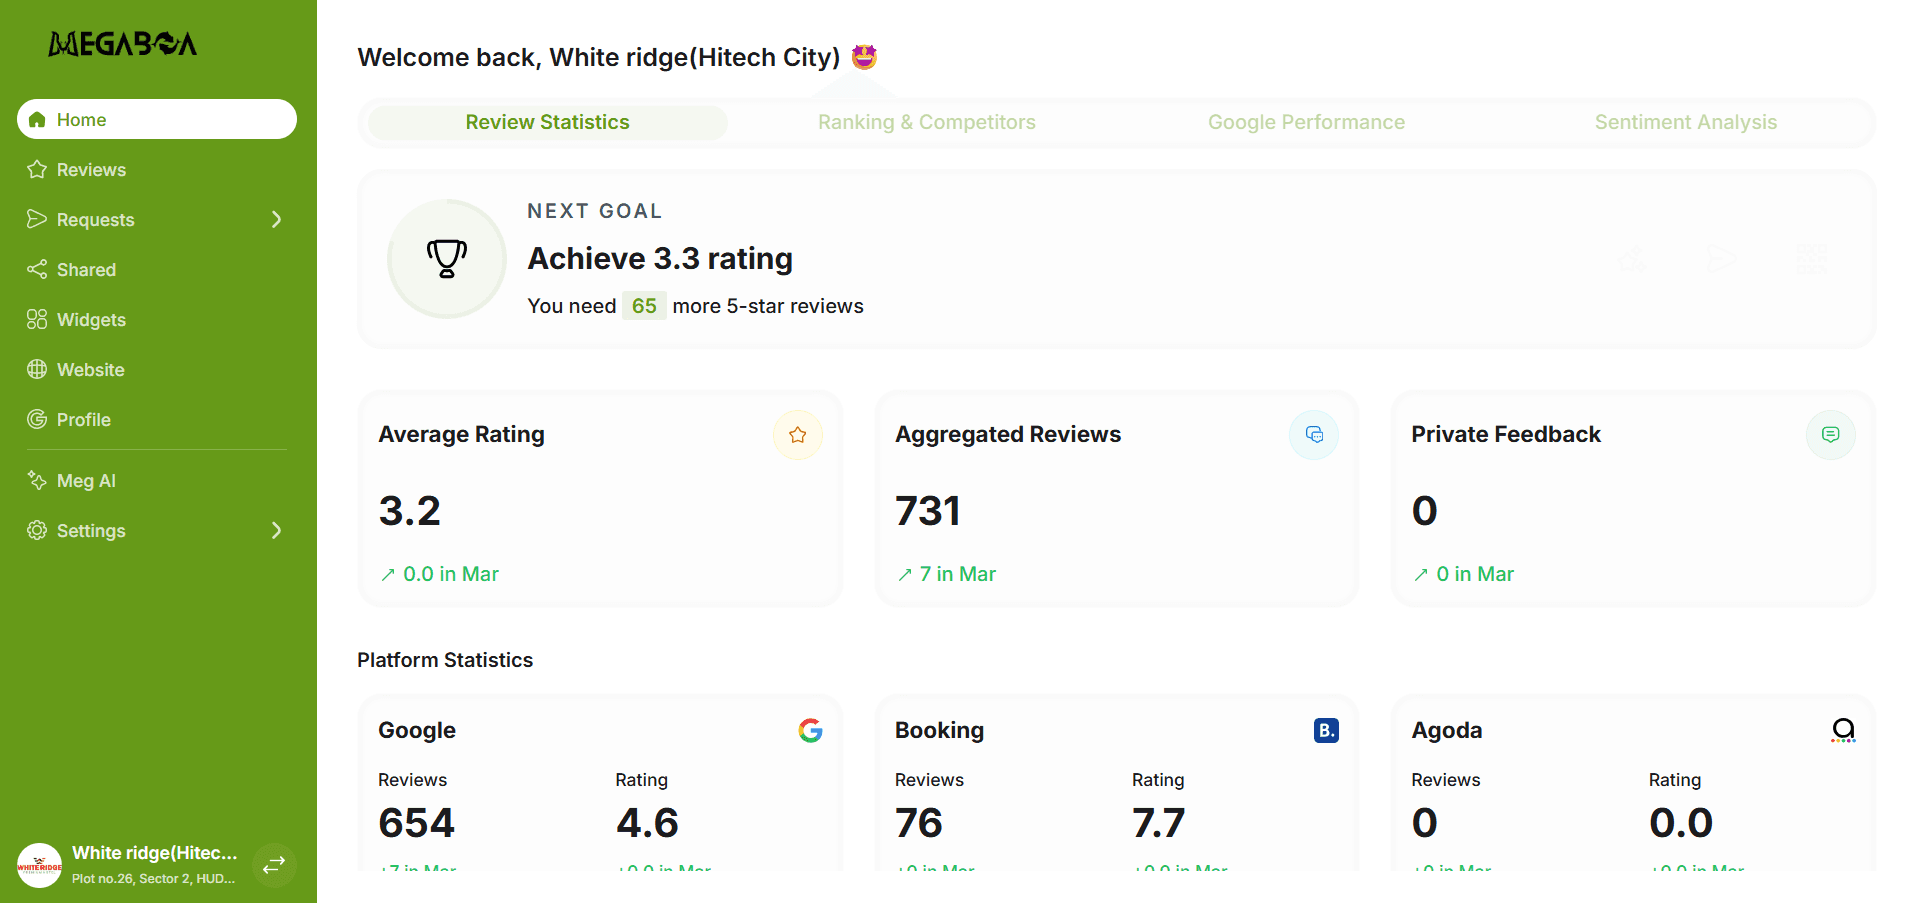This screenshot has width=1916, height=903.
Task: Open Profile via the Google G icon
Action: pos(37,419)
